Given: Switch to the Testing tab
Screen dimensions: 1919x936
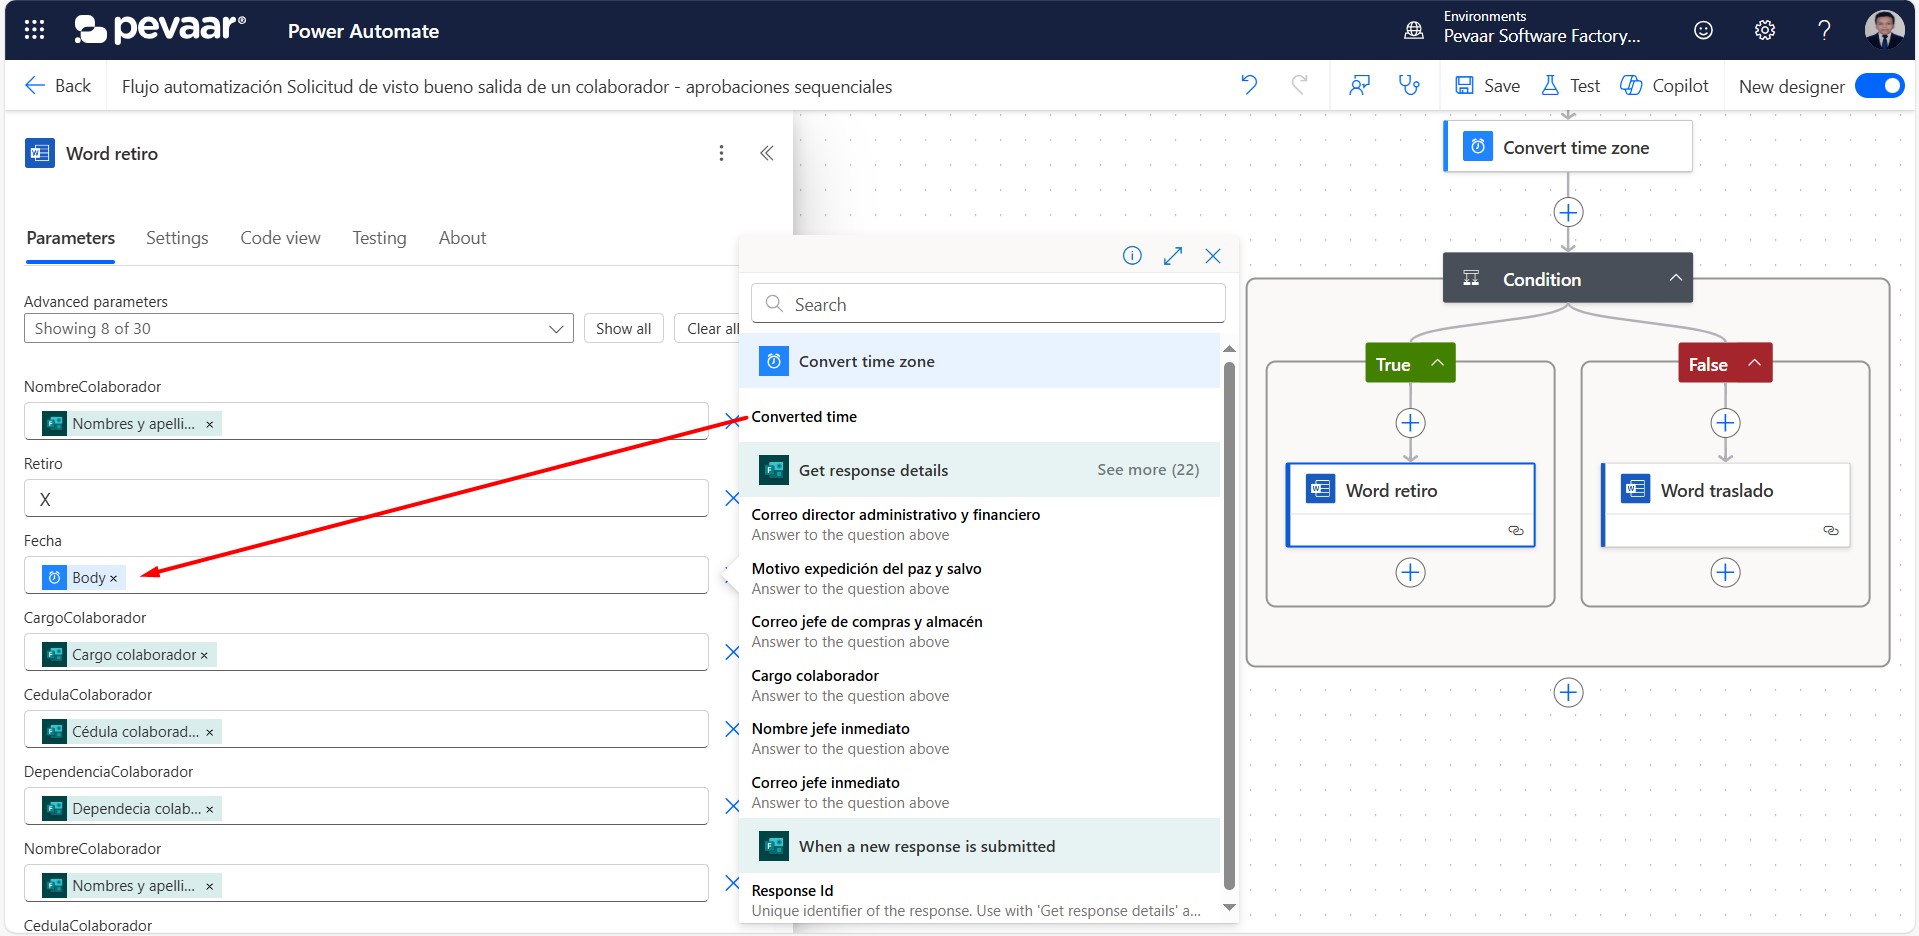Looking at the screenshot, I should (379, 238).
